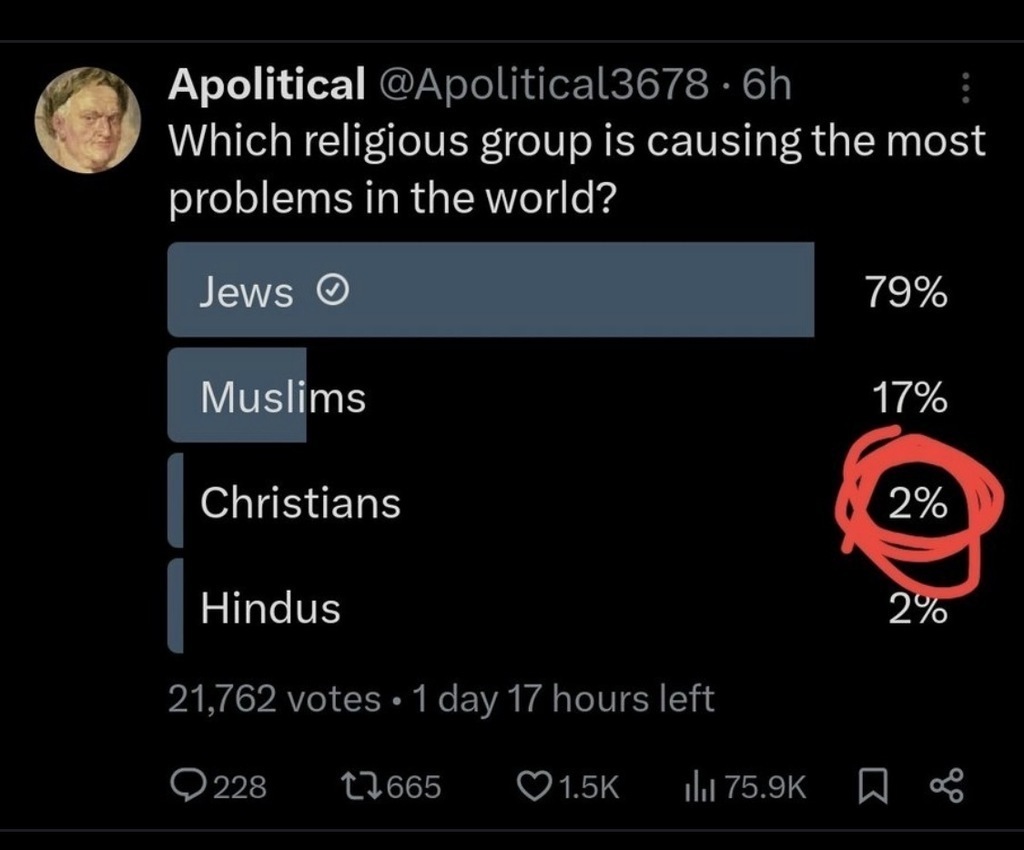Click the third poll result row
This screenshot has width=1024, height=850.
tap(300, 501)
